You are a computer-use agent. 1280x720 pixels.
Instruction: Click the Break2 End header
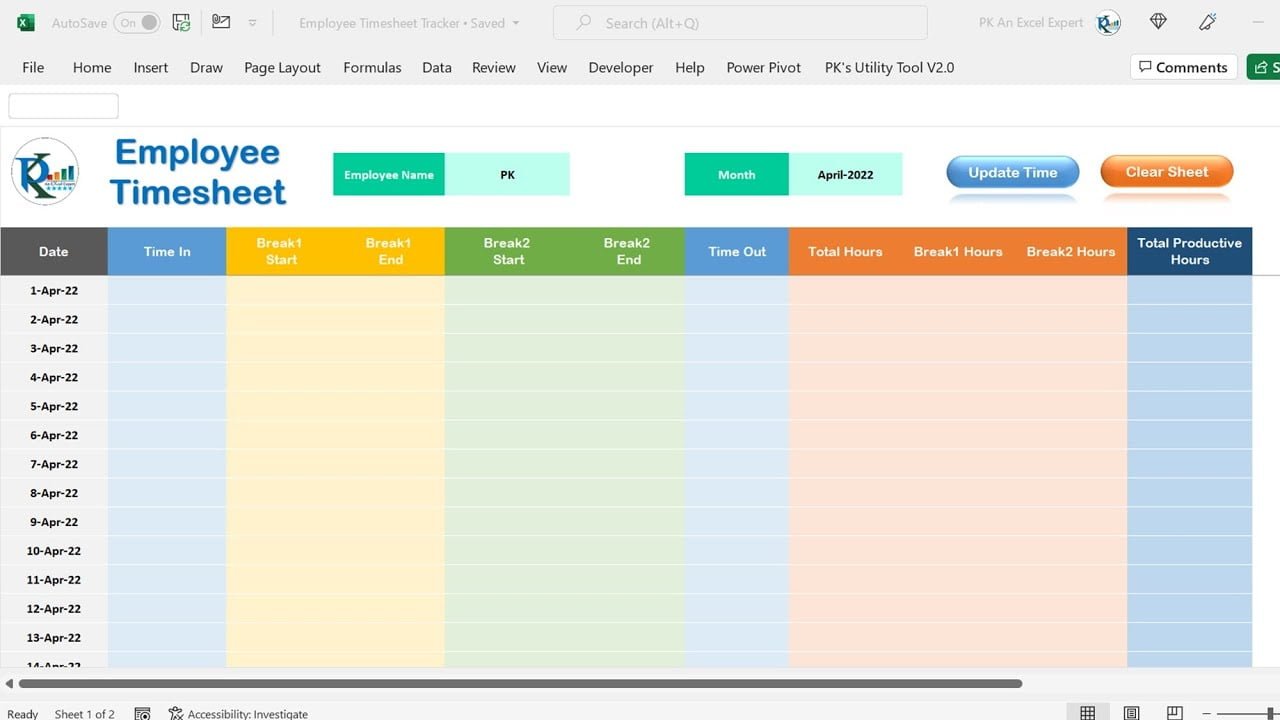point(627,251)
